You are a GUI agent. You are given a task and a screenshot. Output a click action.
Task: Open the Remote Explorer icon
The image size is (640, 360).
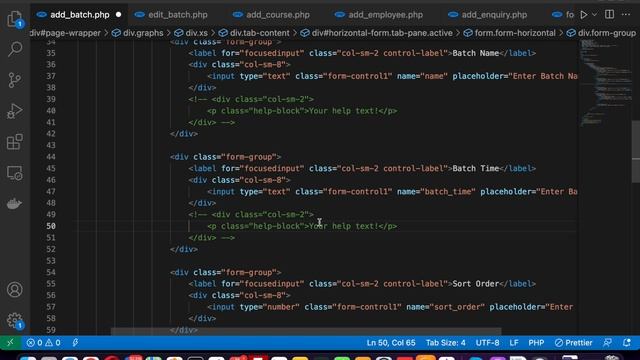(x=15, y=173)
